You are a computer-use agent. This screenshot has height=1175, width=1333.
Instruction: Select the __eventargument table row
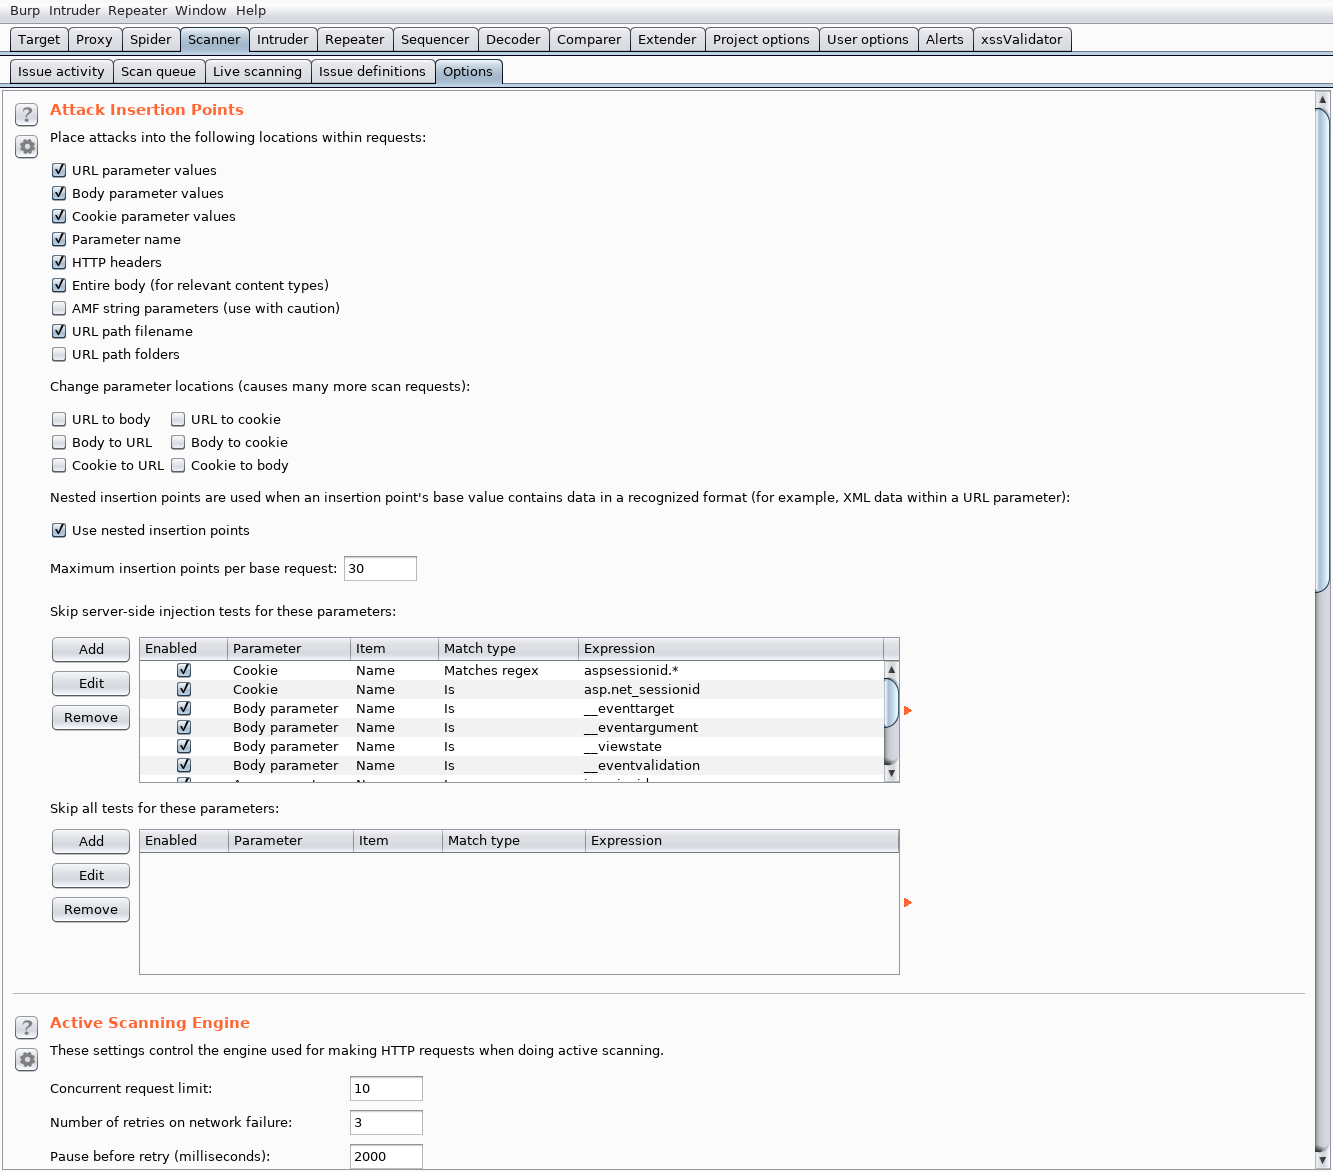pyautogui.click(x=512, y=728)
